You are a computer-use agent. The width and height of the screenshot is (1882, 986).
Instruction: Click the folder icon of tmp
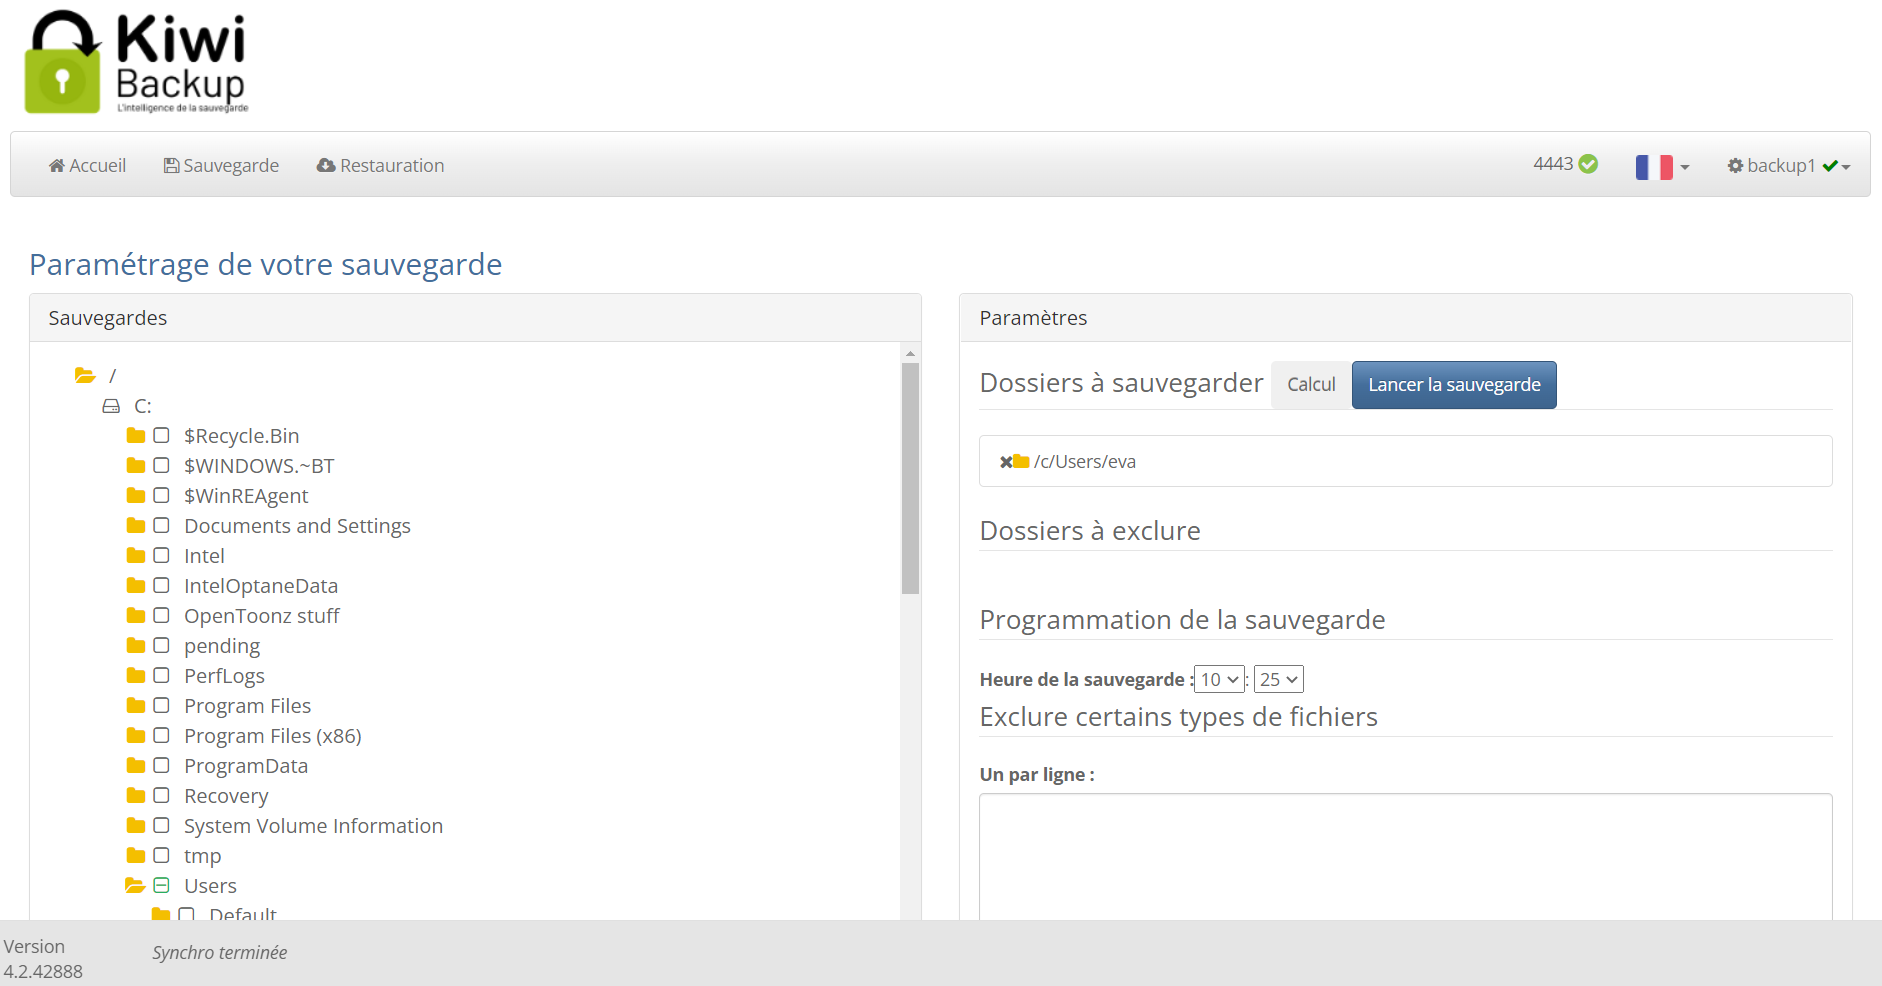point(136,856)
